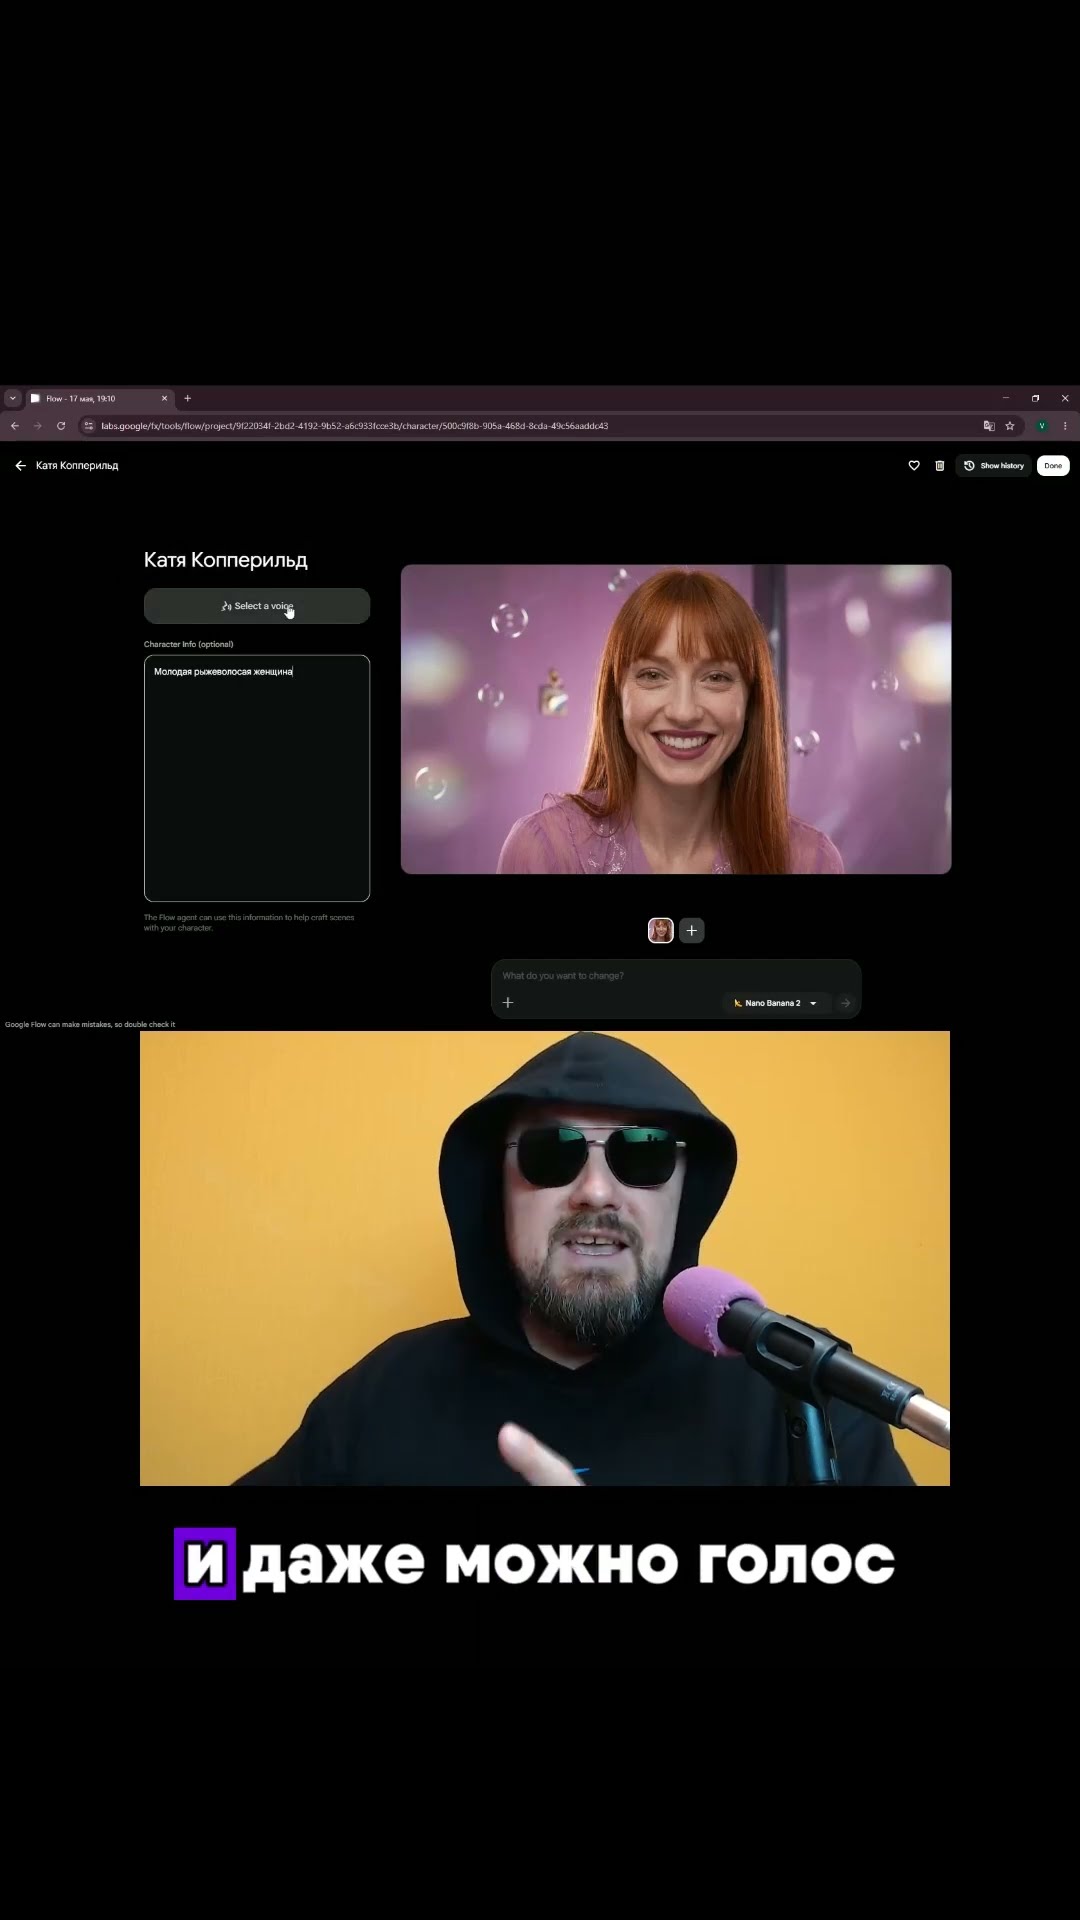
Task: Click the Done button
Action: pos(1053,466)
